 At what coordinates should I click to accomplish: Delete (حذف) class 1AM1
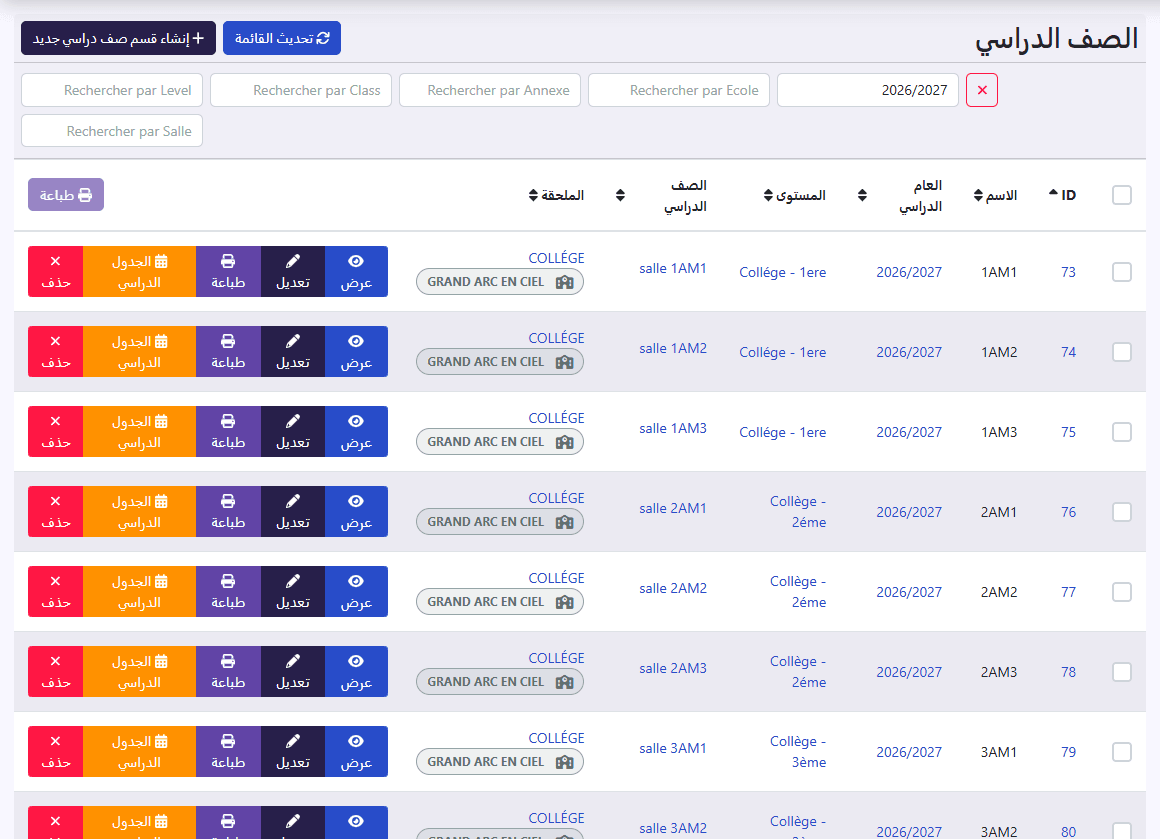55,272
